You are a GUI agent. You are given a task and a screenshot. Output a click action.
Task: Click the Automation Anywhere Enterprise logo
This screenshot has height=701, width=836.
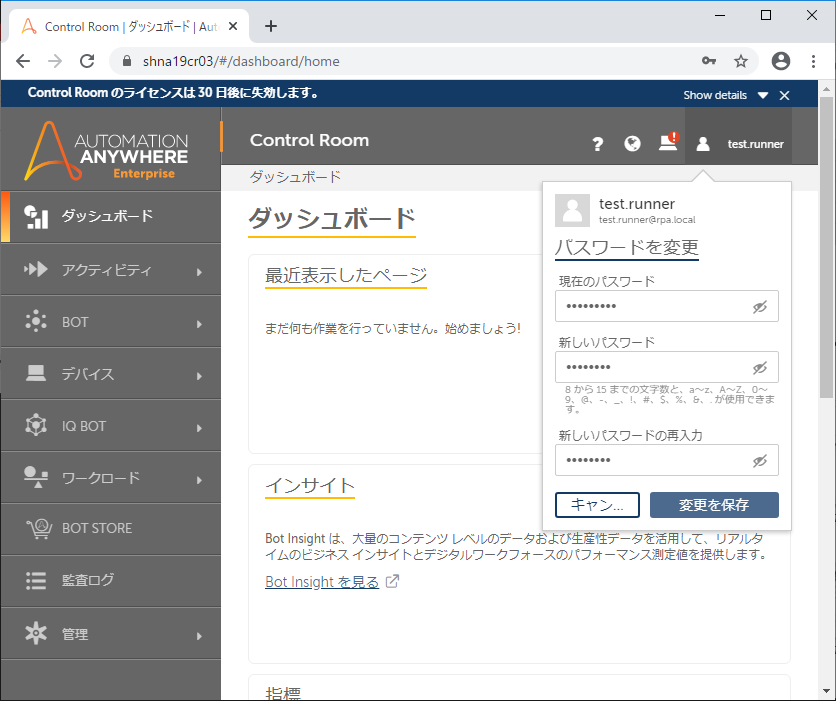coord(106,150)
